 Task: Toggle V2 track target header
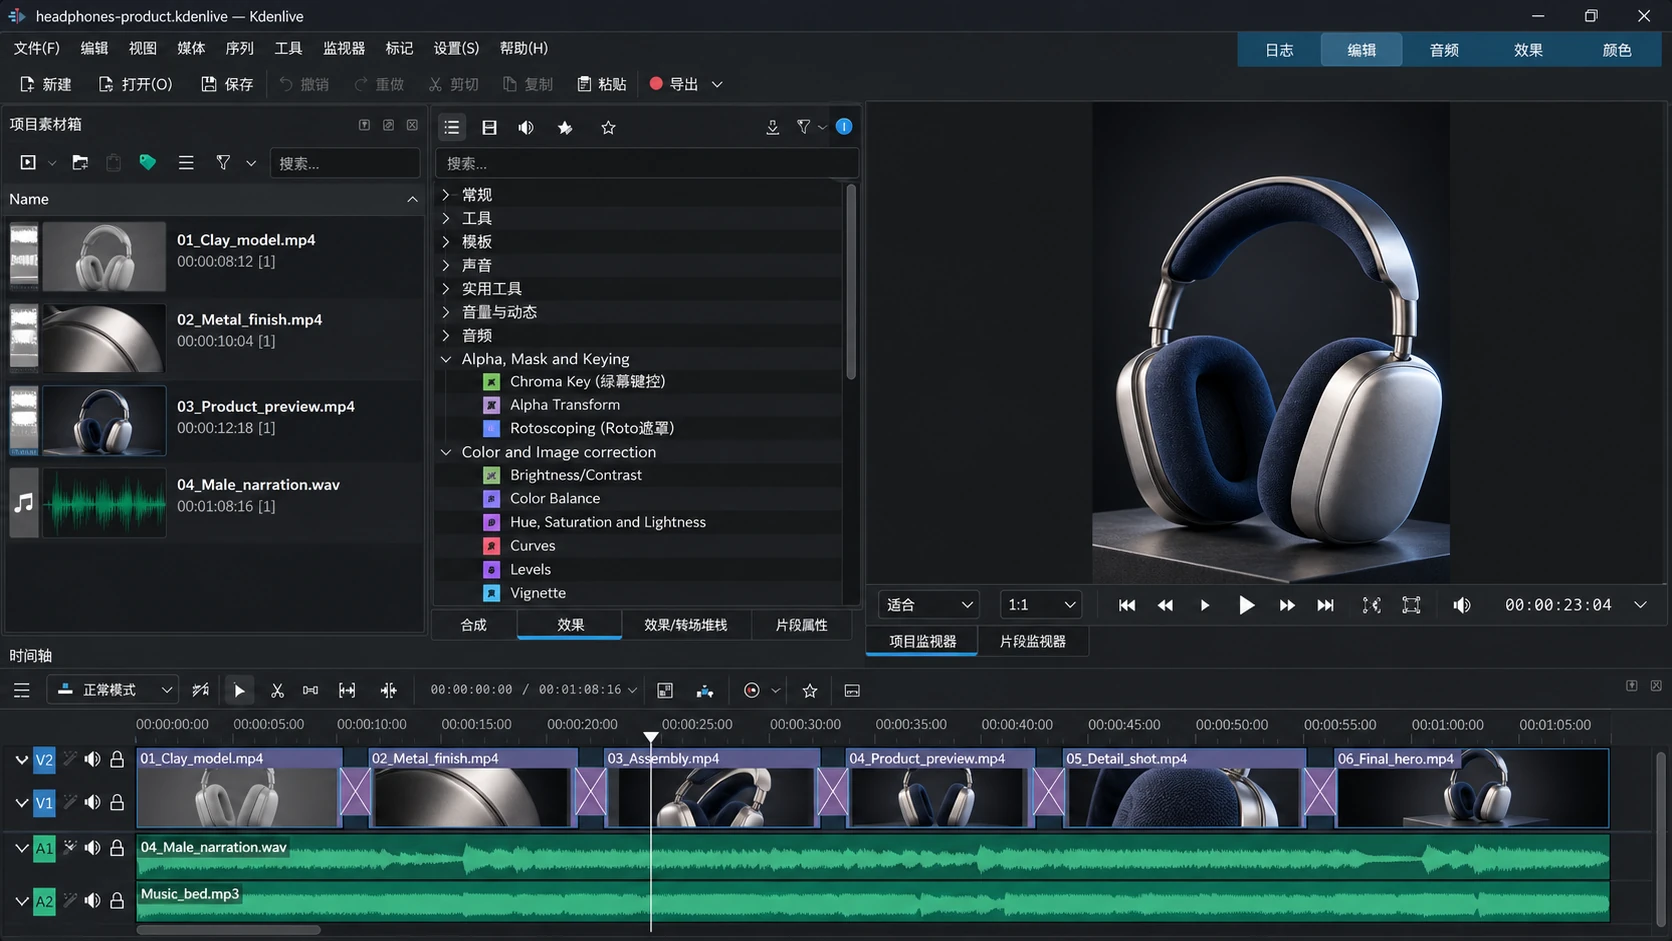44,760
